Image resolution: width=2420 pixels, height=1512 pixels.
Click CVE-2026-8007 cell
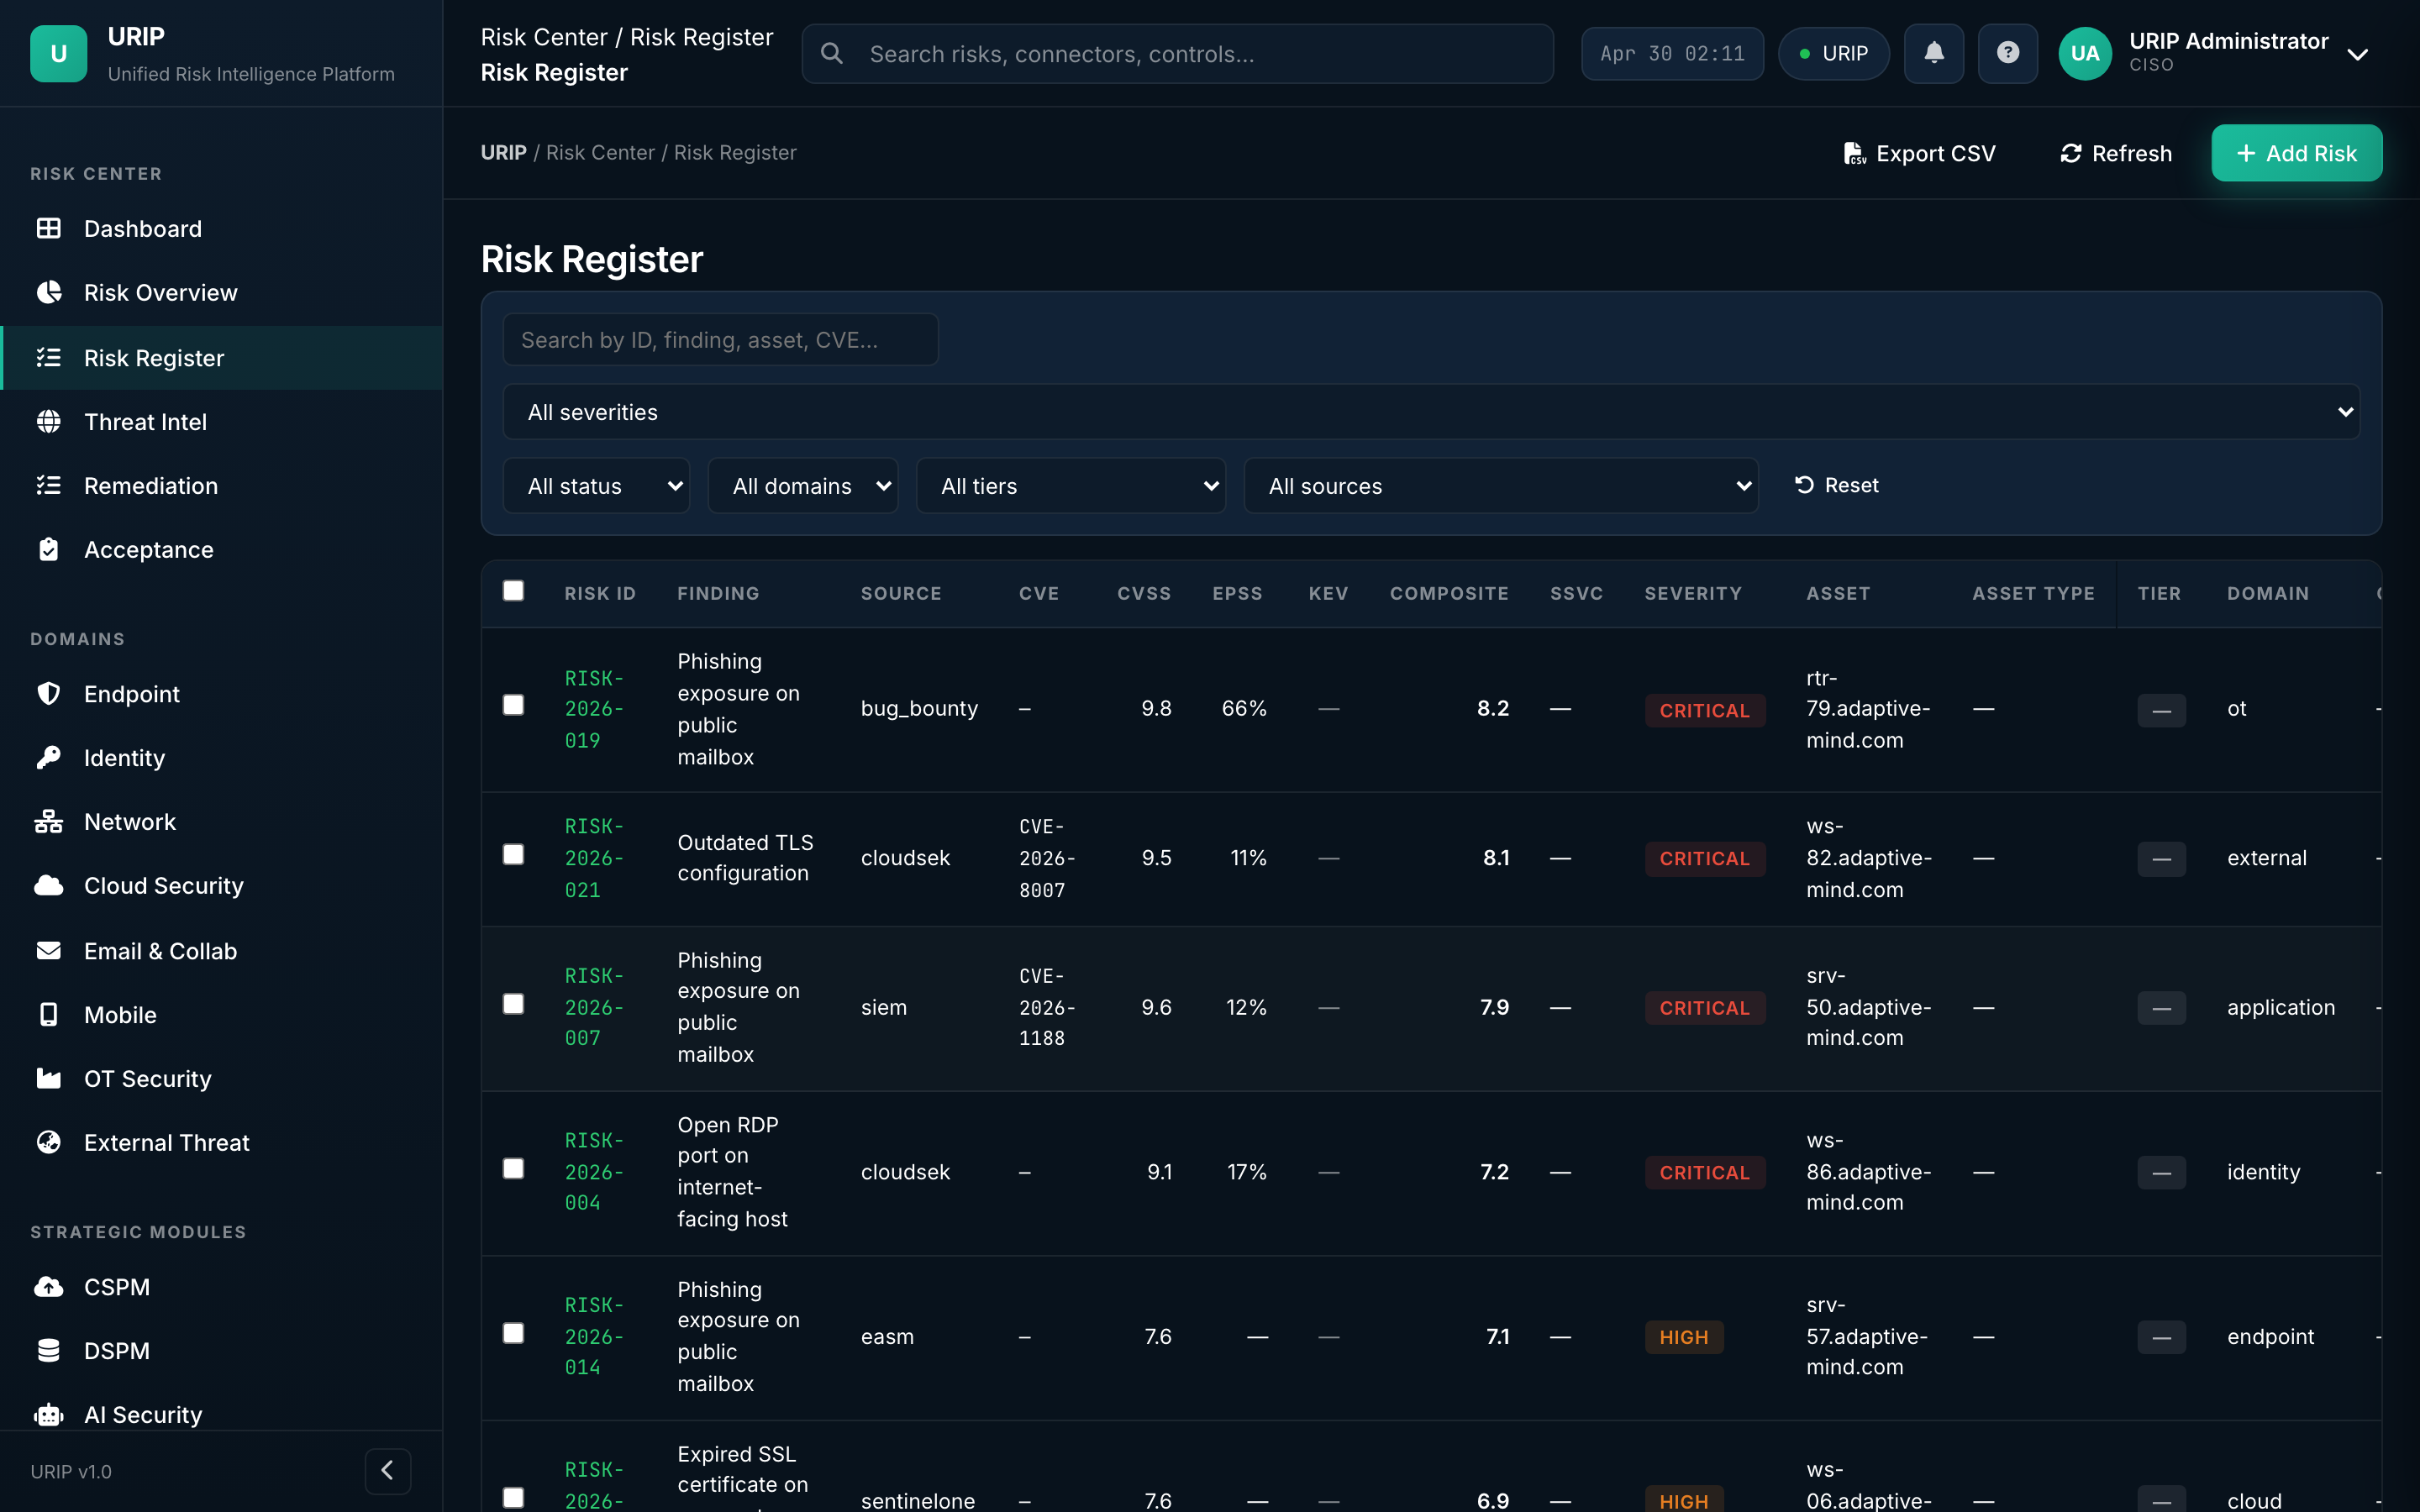tap(1047, 858)
